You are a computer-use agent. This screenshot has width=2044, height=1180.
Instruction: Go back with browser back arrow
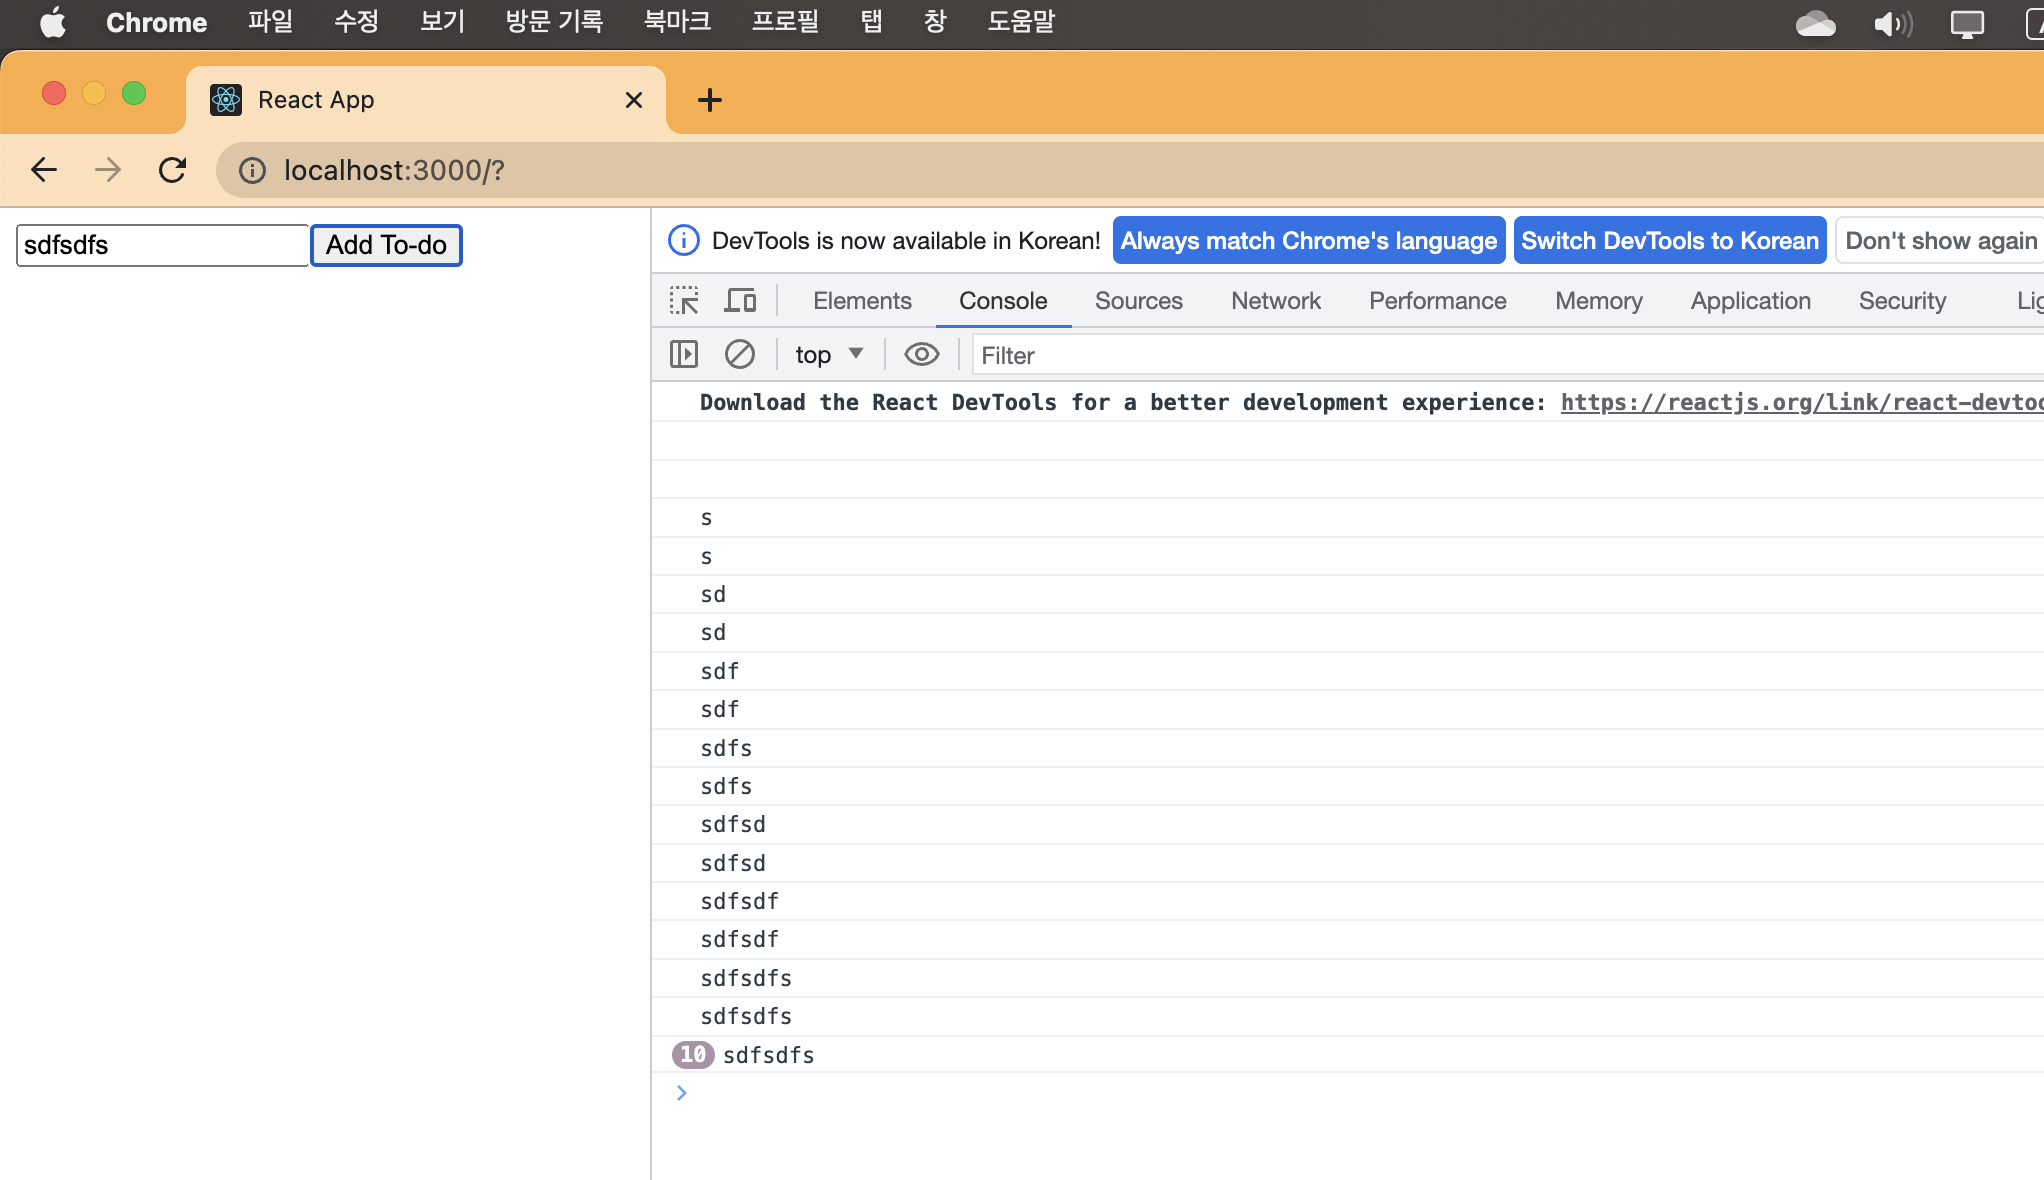click(x=44, y=170)
